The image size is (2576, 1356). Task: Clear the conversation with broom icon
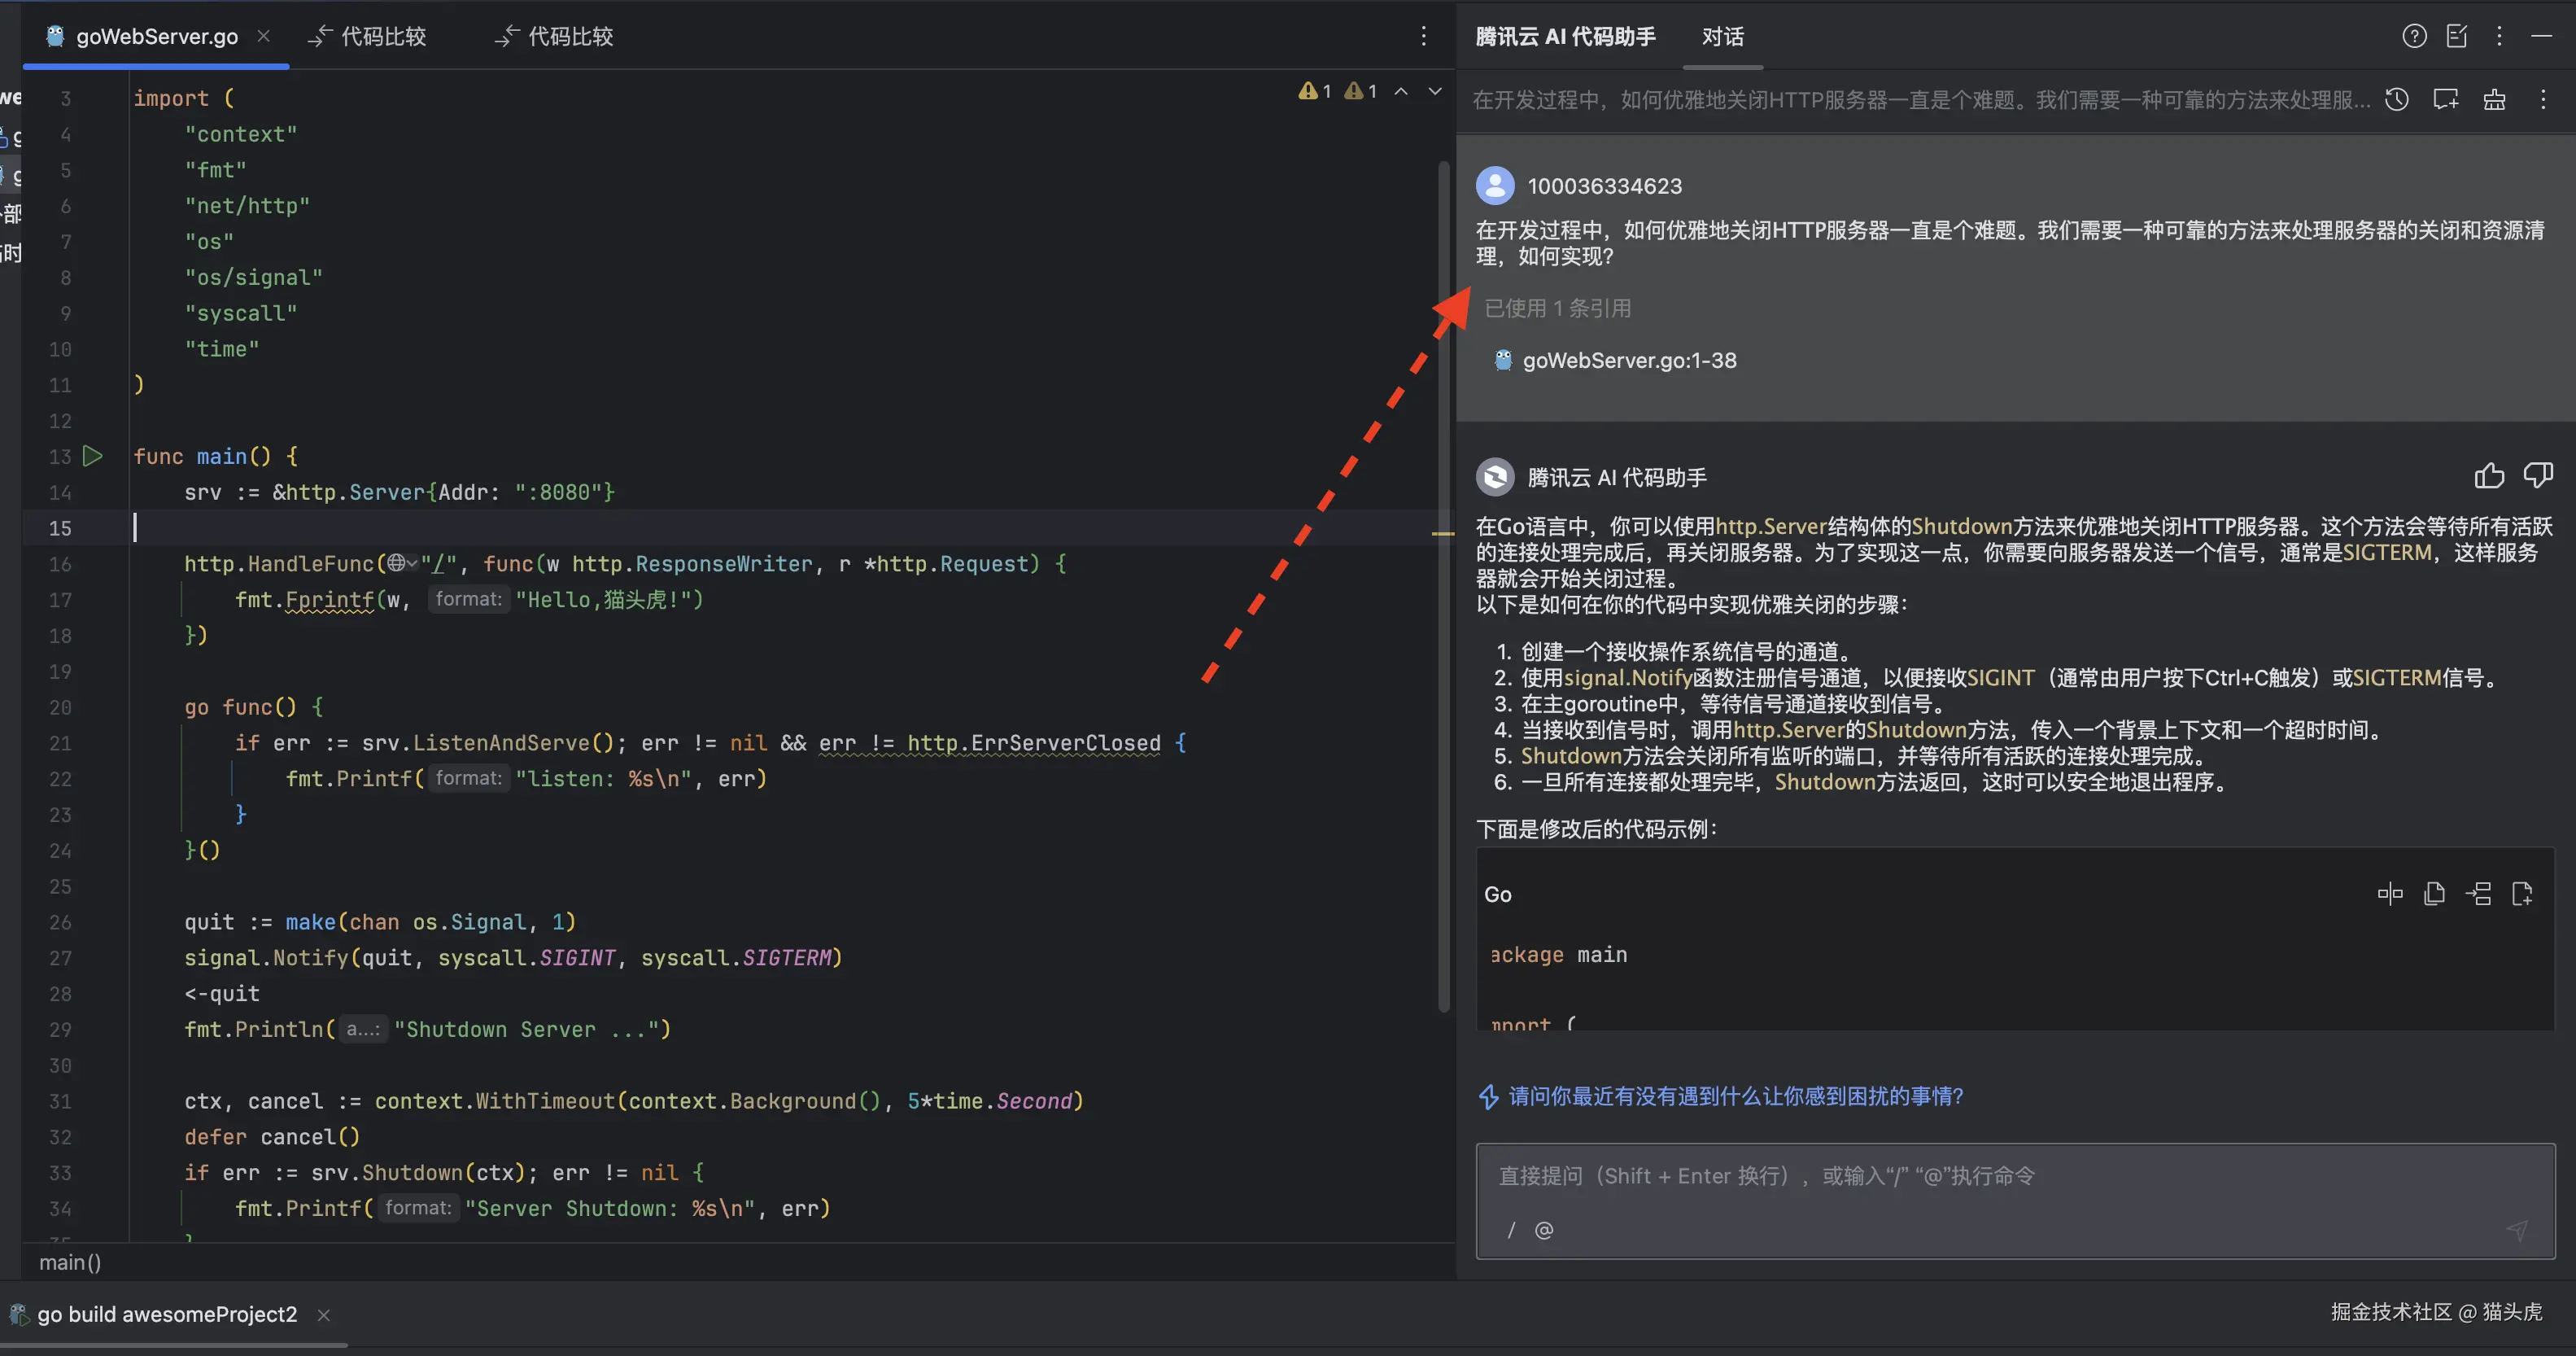click(2494, 99)
